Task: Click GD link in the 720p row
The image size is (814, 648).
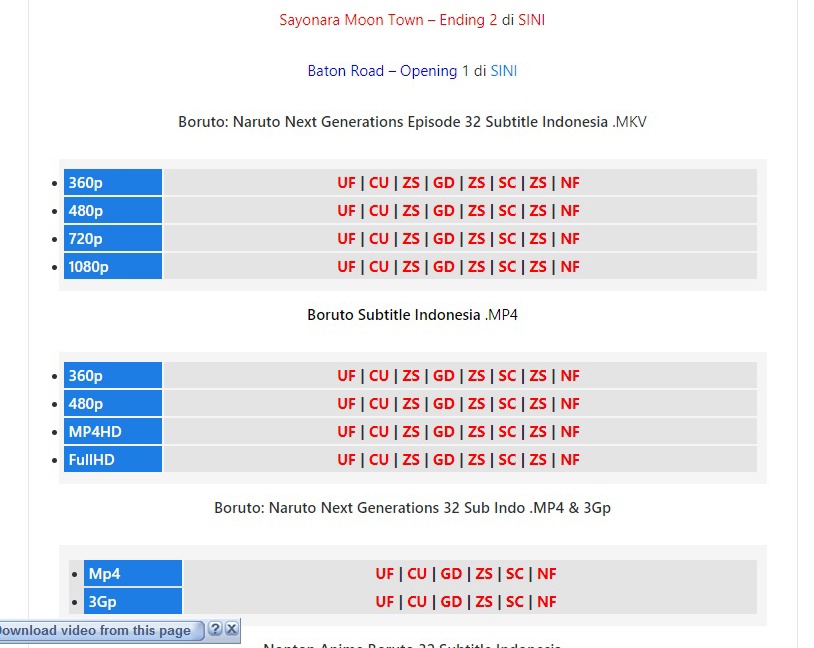Action: click(x=443, y=239)
